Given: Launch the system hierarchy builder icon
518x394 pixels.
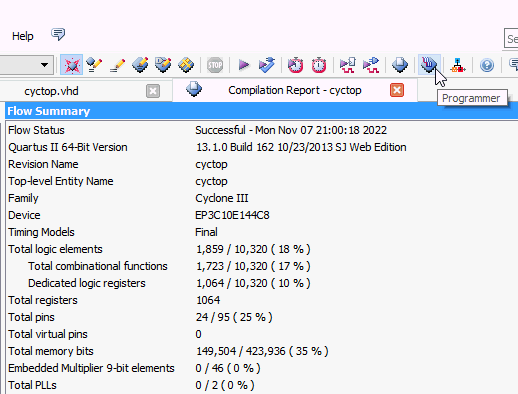Looking at the screenshot, I should click(458, 65).
